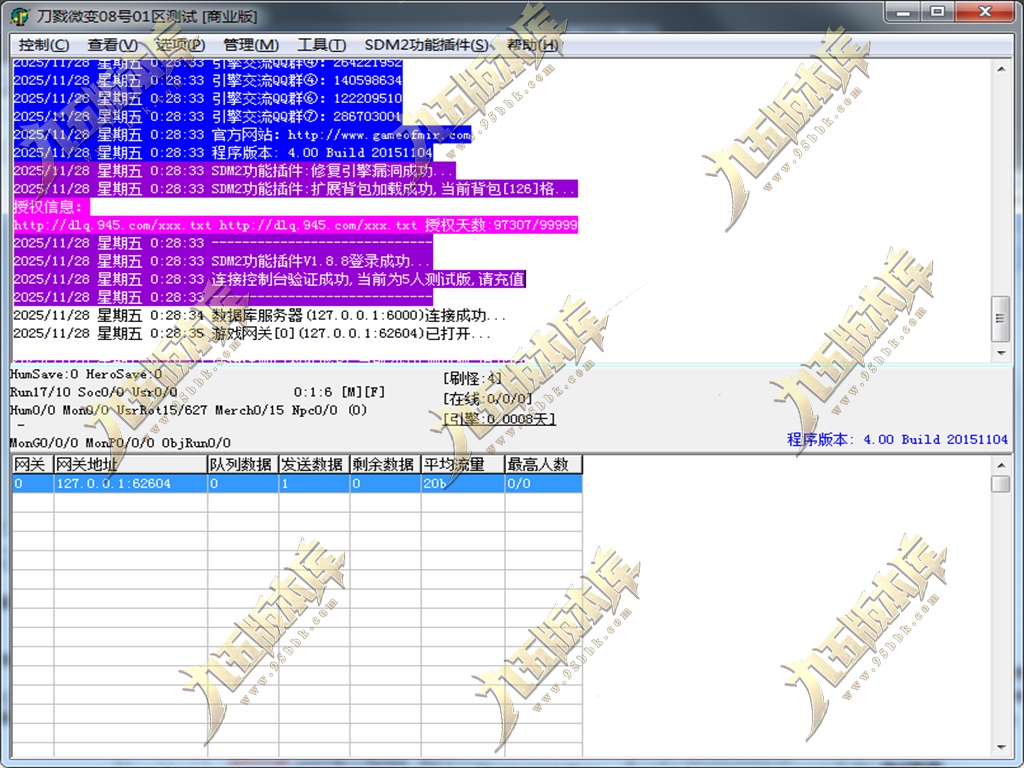The width and height of the screenshot is (1024, 768).
Task: Open the SDM2功能插件(S) menu
Action: click(x=426, y=45)
